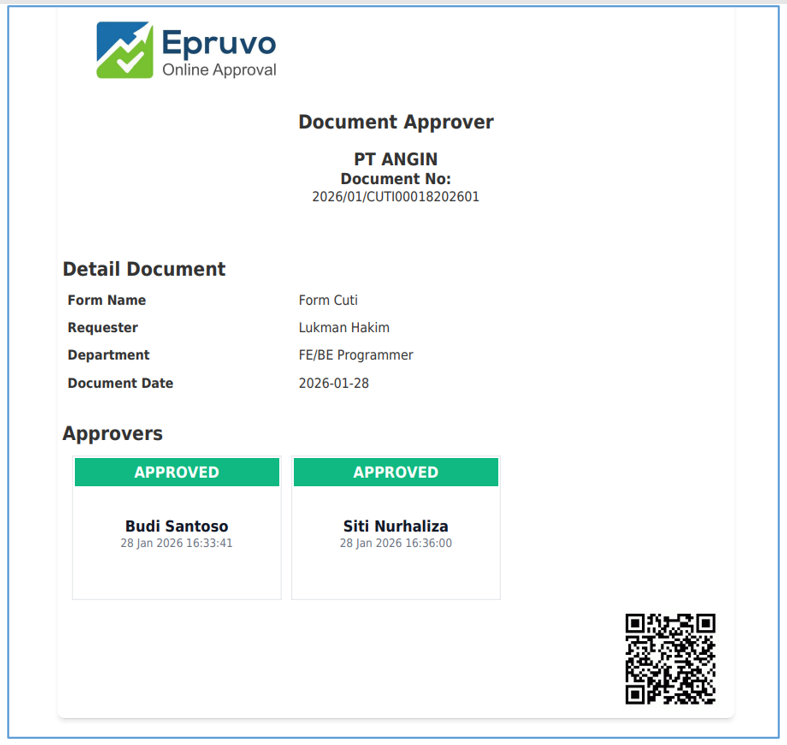Click the Epruvo chart checkmark logo icon
Screen dimensions: 787x745
click(125, 50)
